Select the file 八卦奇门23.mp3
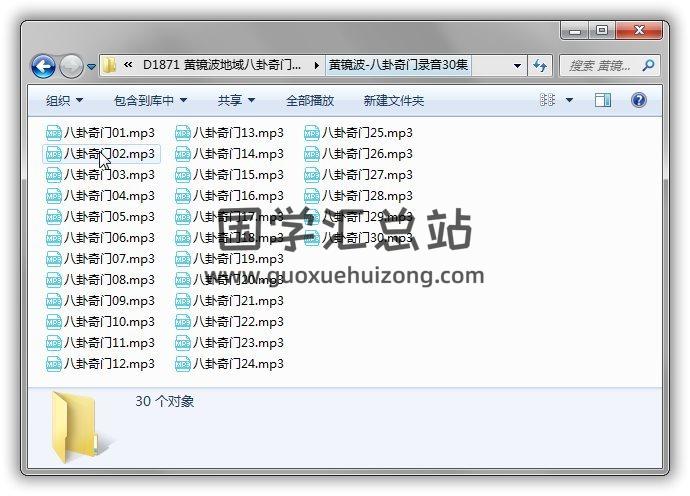This screenshot has height=496, width=690. coord(230,342)
